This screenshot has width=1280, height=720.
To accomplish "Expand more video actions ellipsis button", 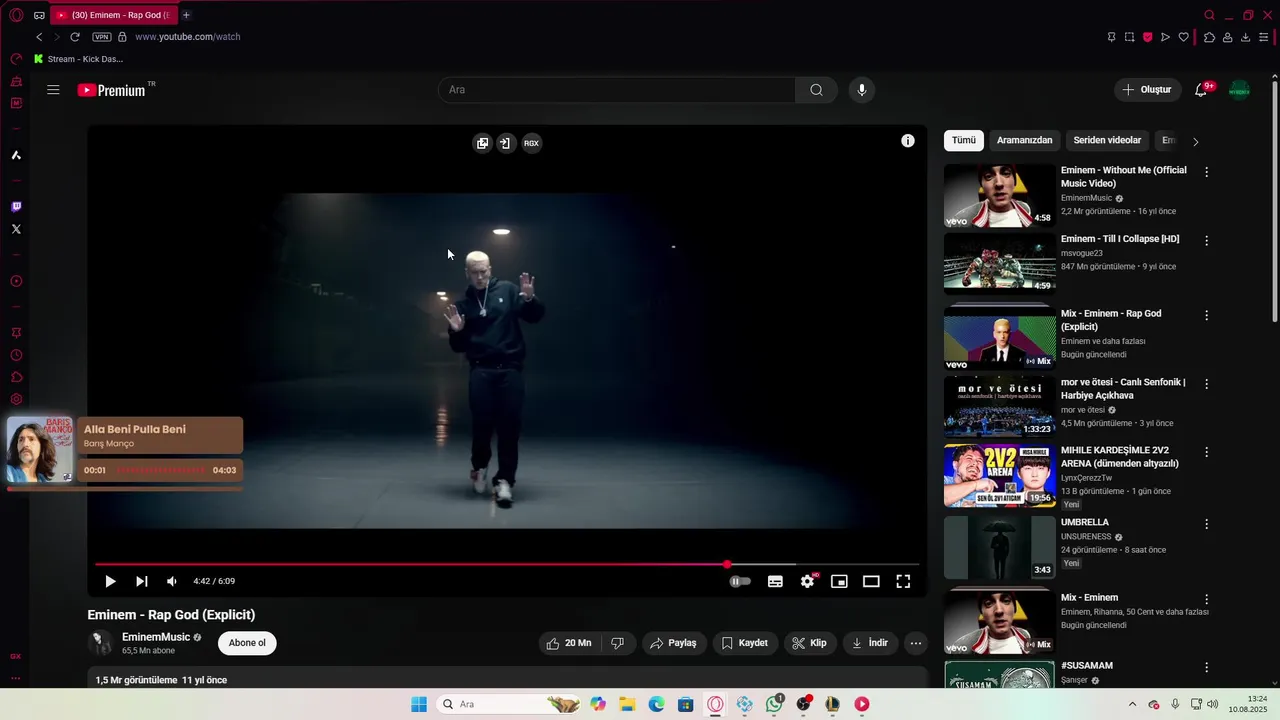I will 915,643.
